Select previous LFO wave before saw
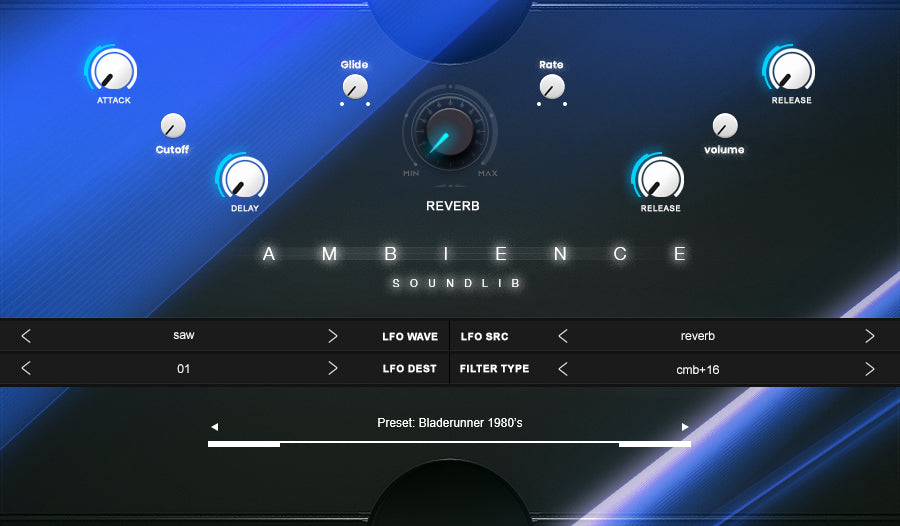The image size is (900, 526). pos(26,336)
